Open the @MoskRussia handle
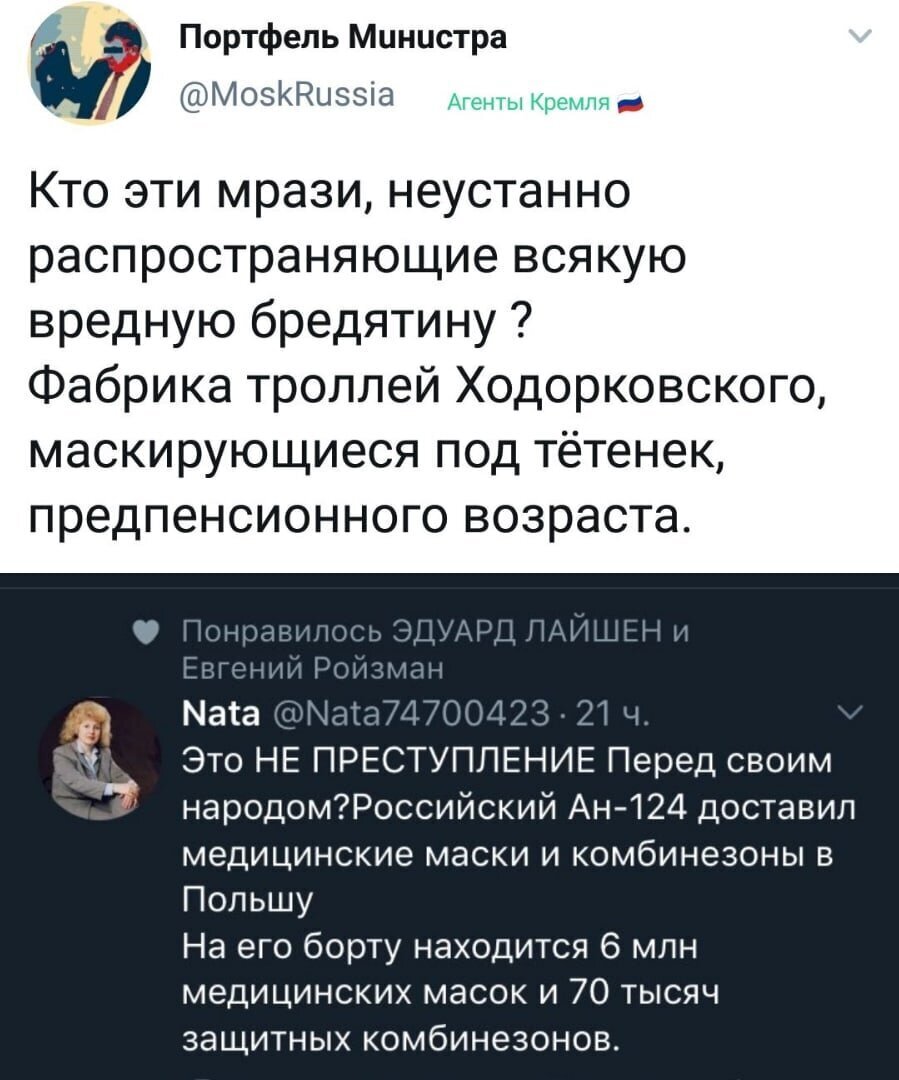This screenshot has width=899, height=1080. pos(287,94)
